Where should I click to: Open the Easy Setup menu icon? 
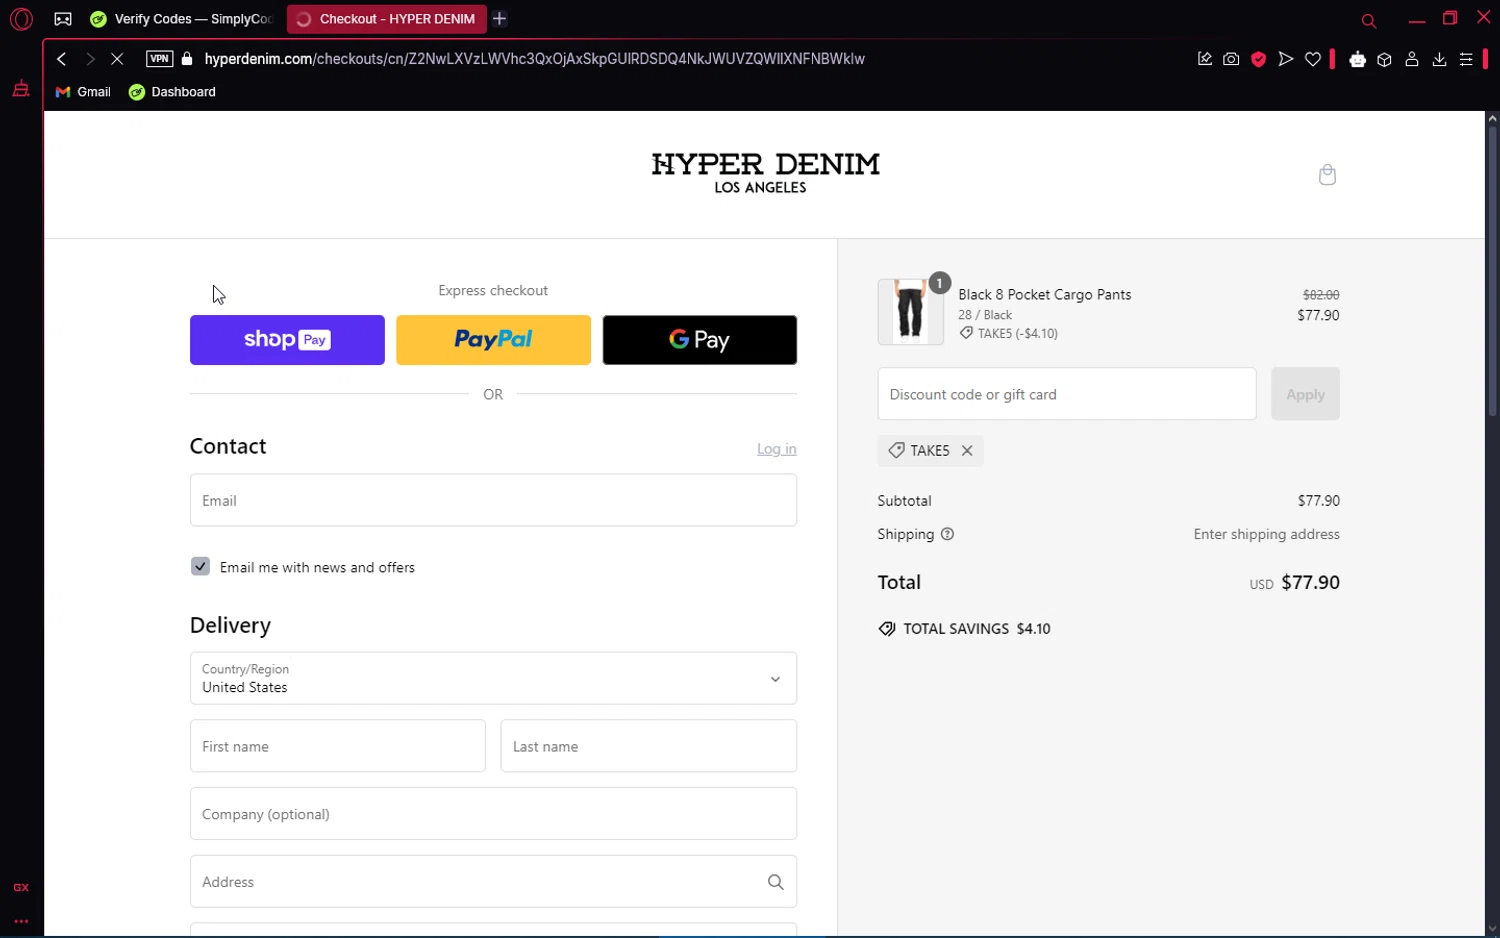[x=1466, y=59]
